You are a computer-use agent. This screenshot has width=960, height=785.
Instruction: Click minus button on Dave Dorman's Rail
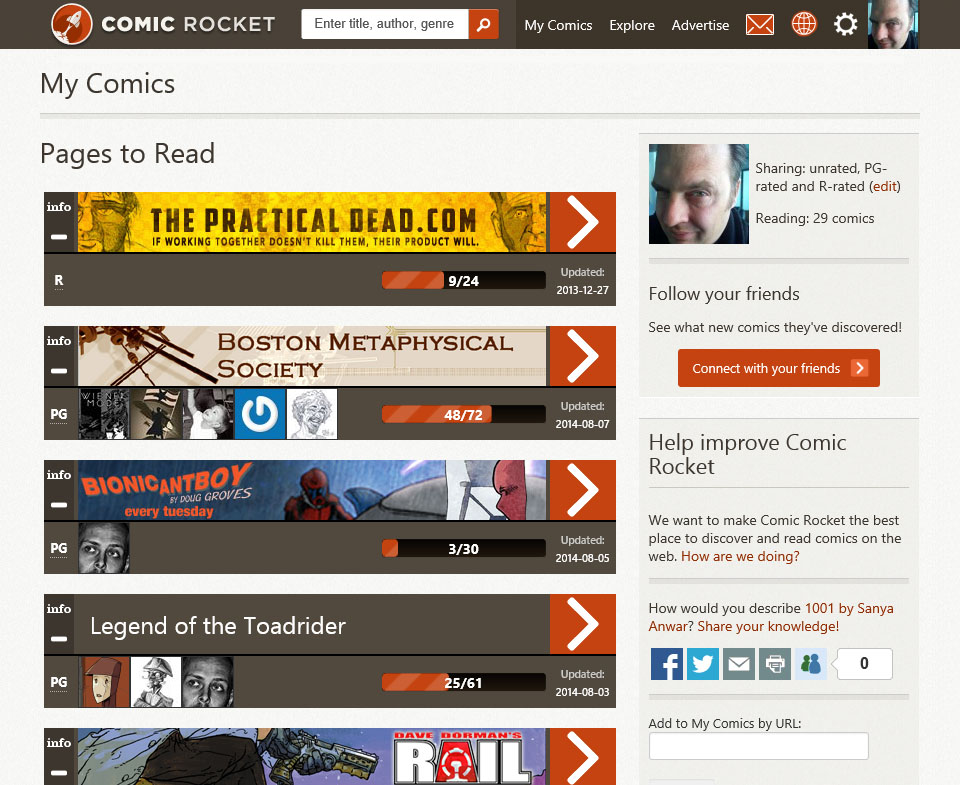tap(59, 773)
